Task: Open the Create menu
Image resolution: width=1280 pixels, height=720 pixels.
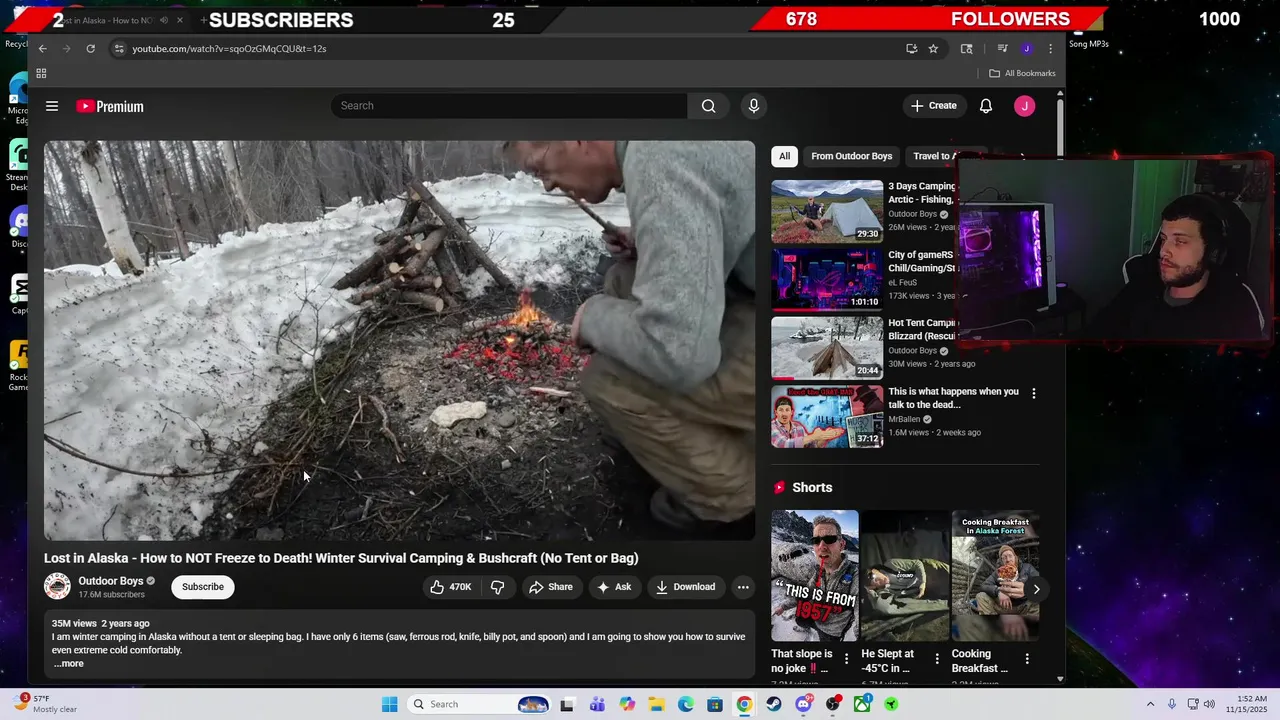Action: click(933, 106)
